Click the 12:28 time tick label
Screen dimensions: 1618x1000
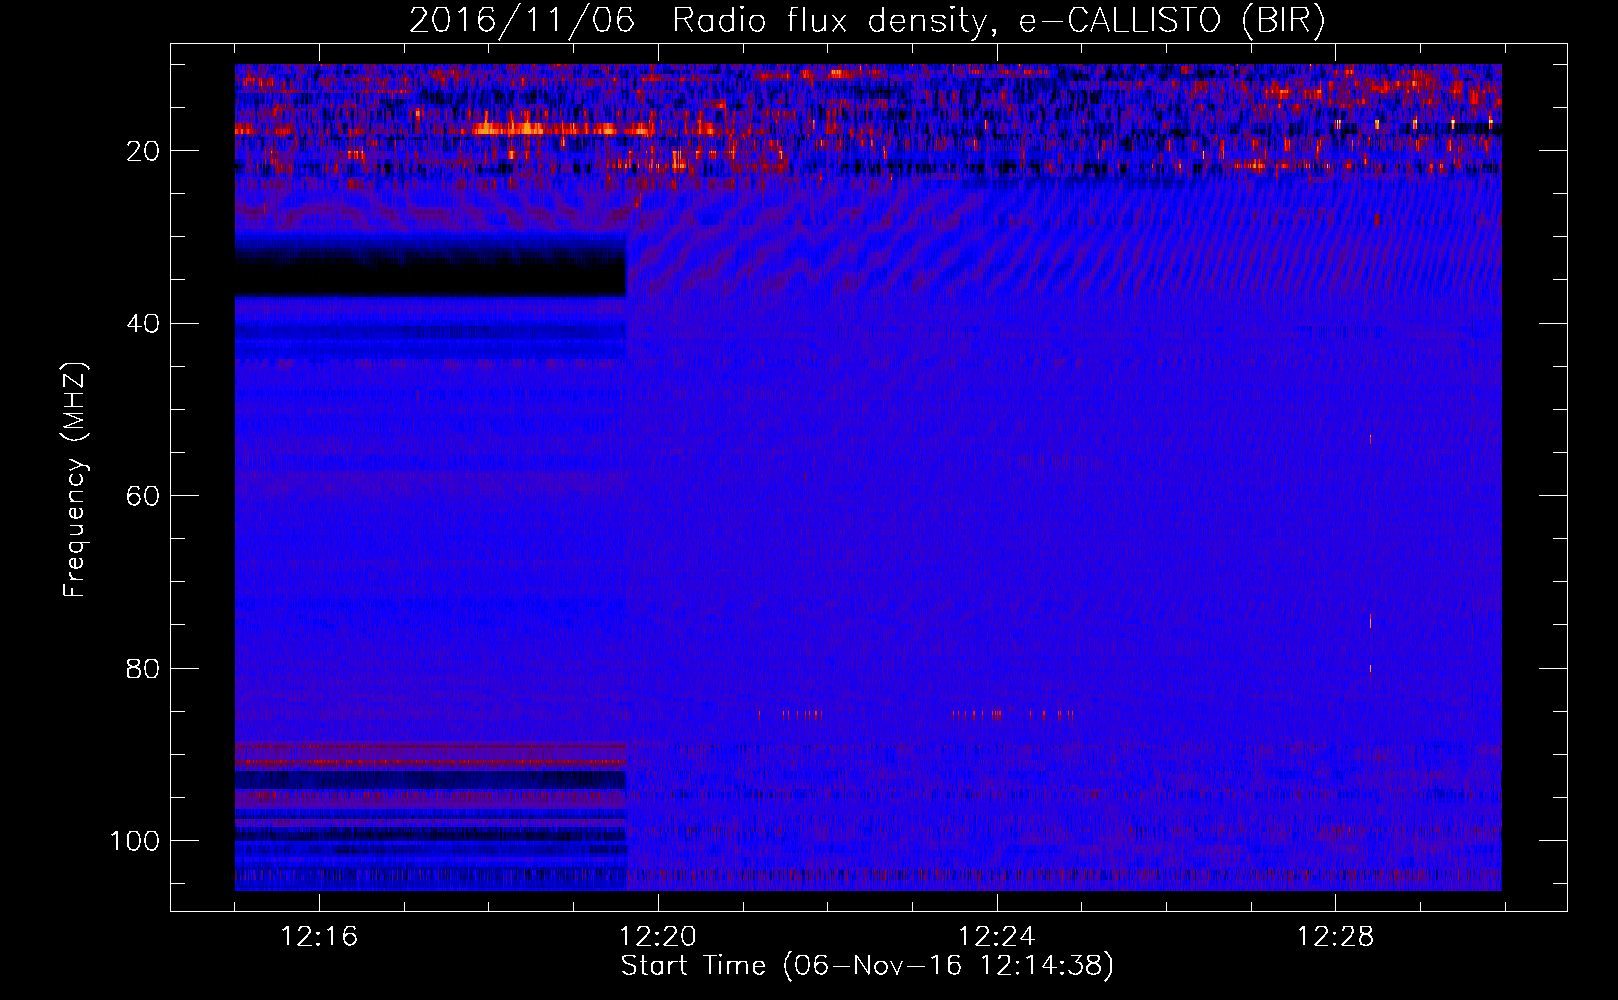(1335, 937)
